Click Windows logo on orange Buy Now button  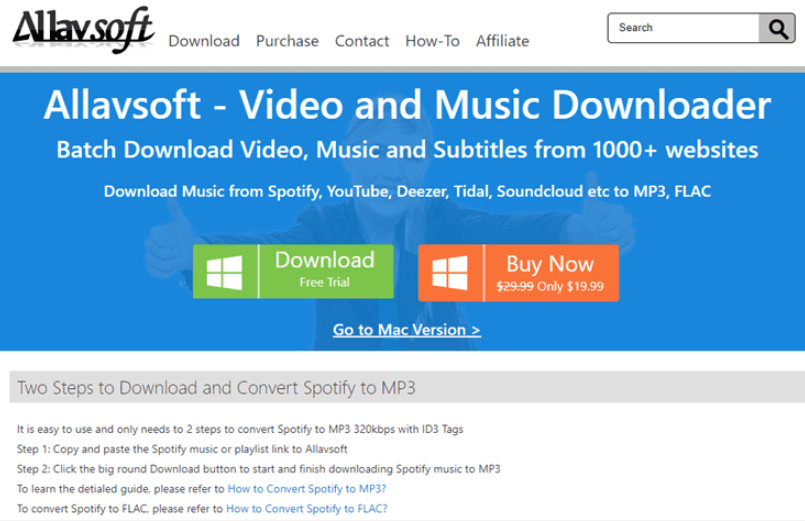450,272
